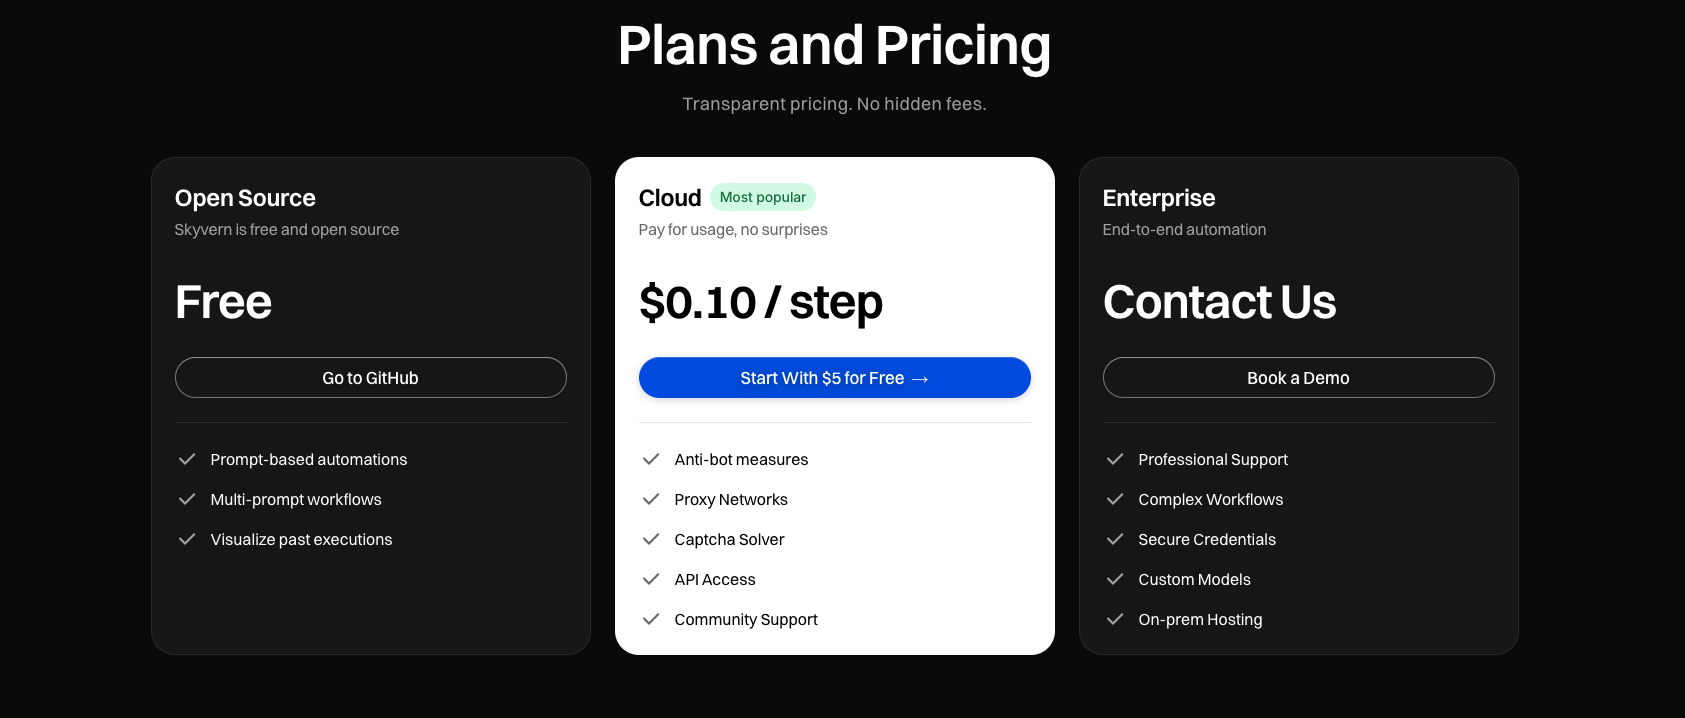Click the Book a Demo button
1685x718 pixels.
tap(1298, 378)
